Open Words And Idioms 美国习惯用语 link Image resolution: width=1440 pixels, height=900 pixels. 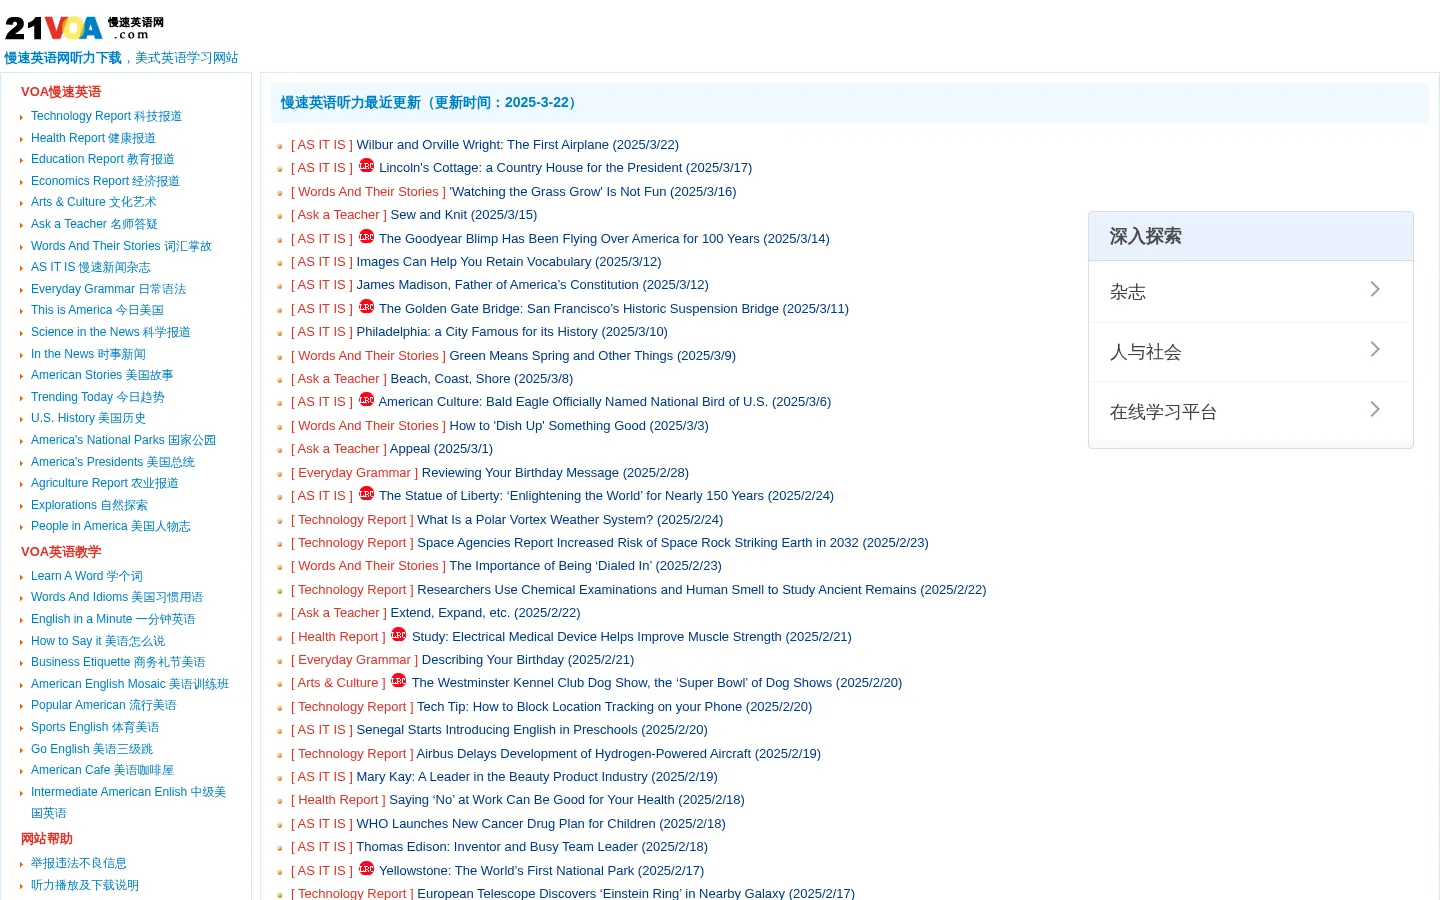pyautogui.click(x=117, y=597)
